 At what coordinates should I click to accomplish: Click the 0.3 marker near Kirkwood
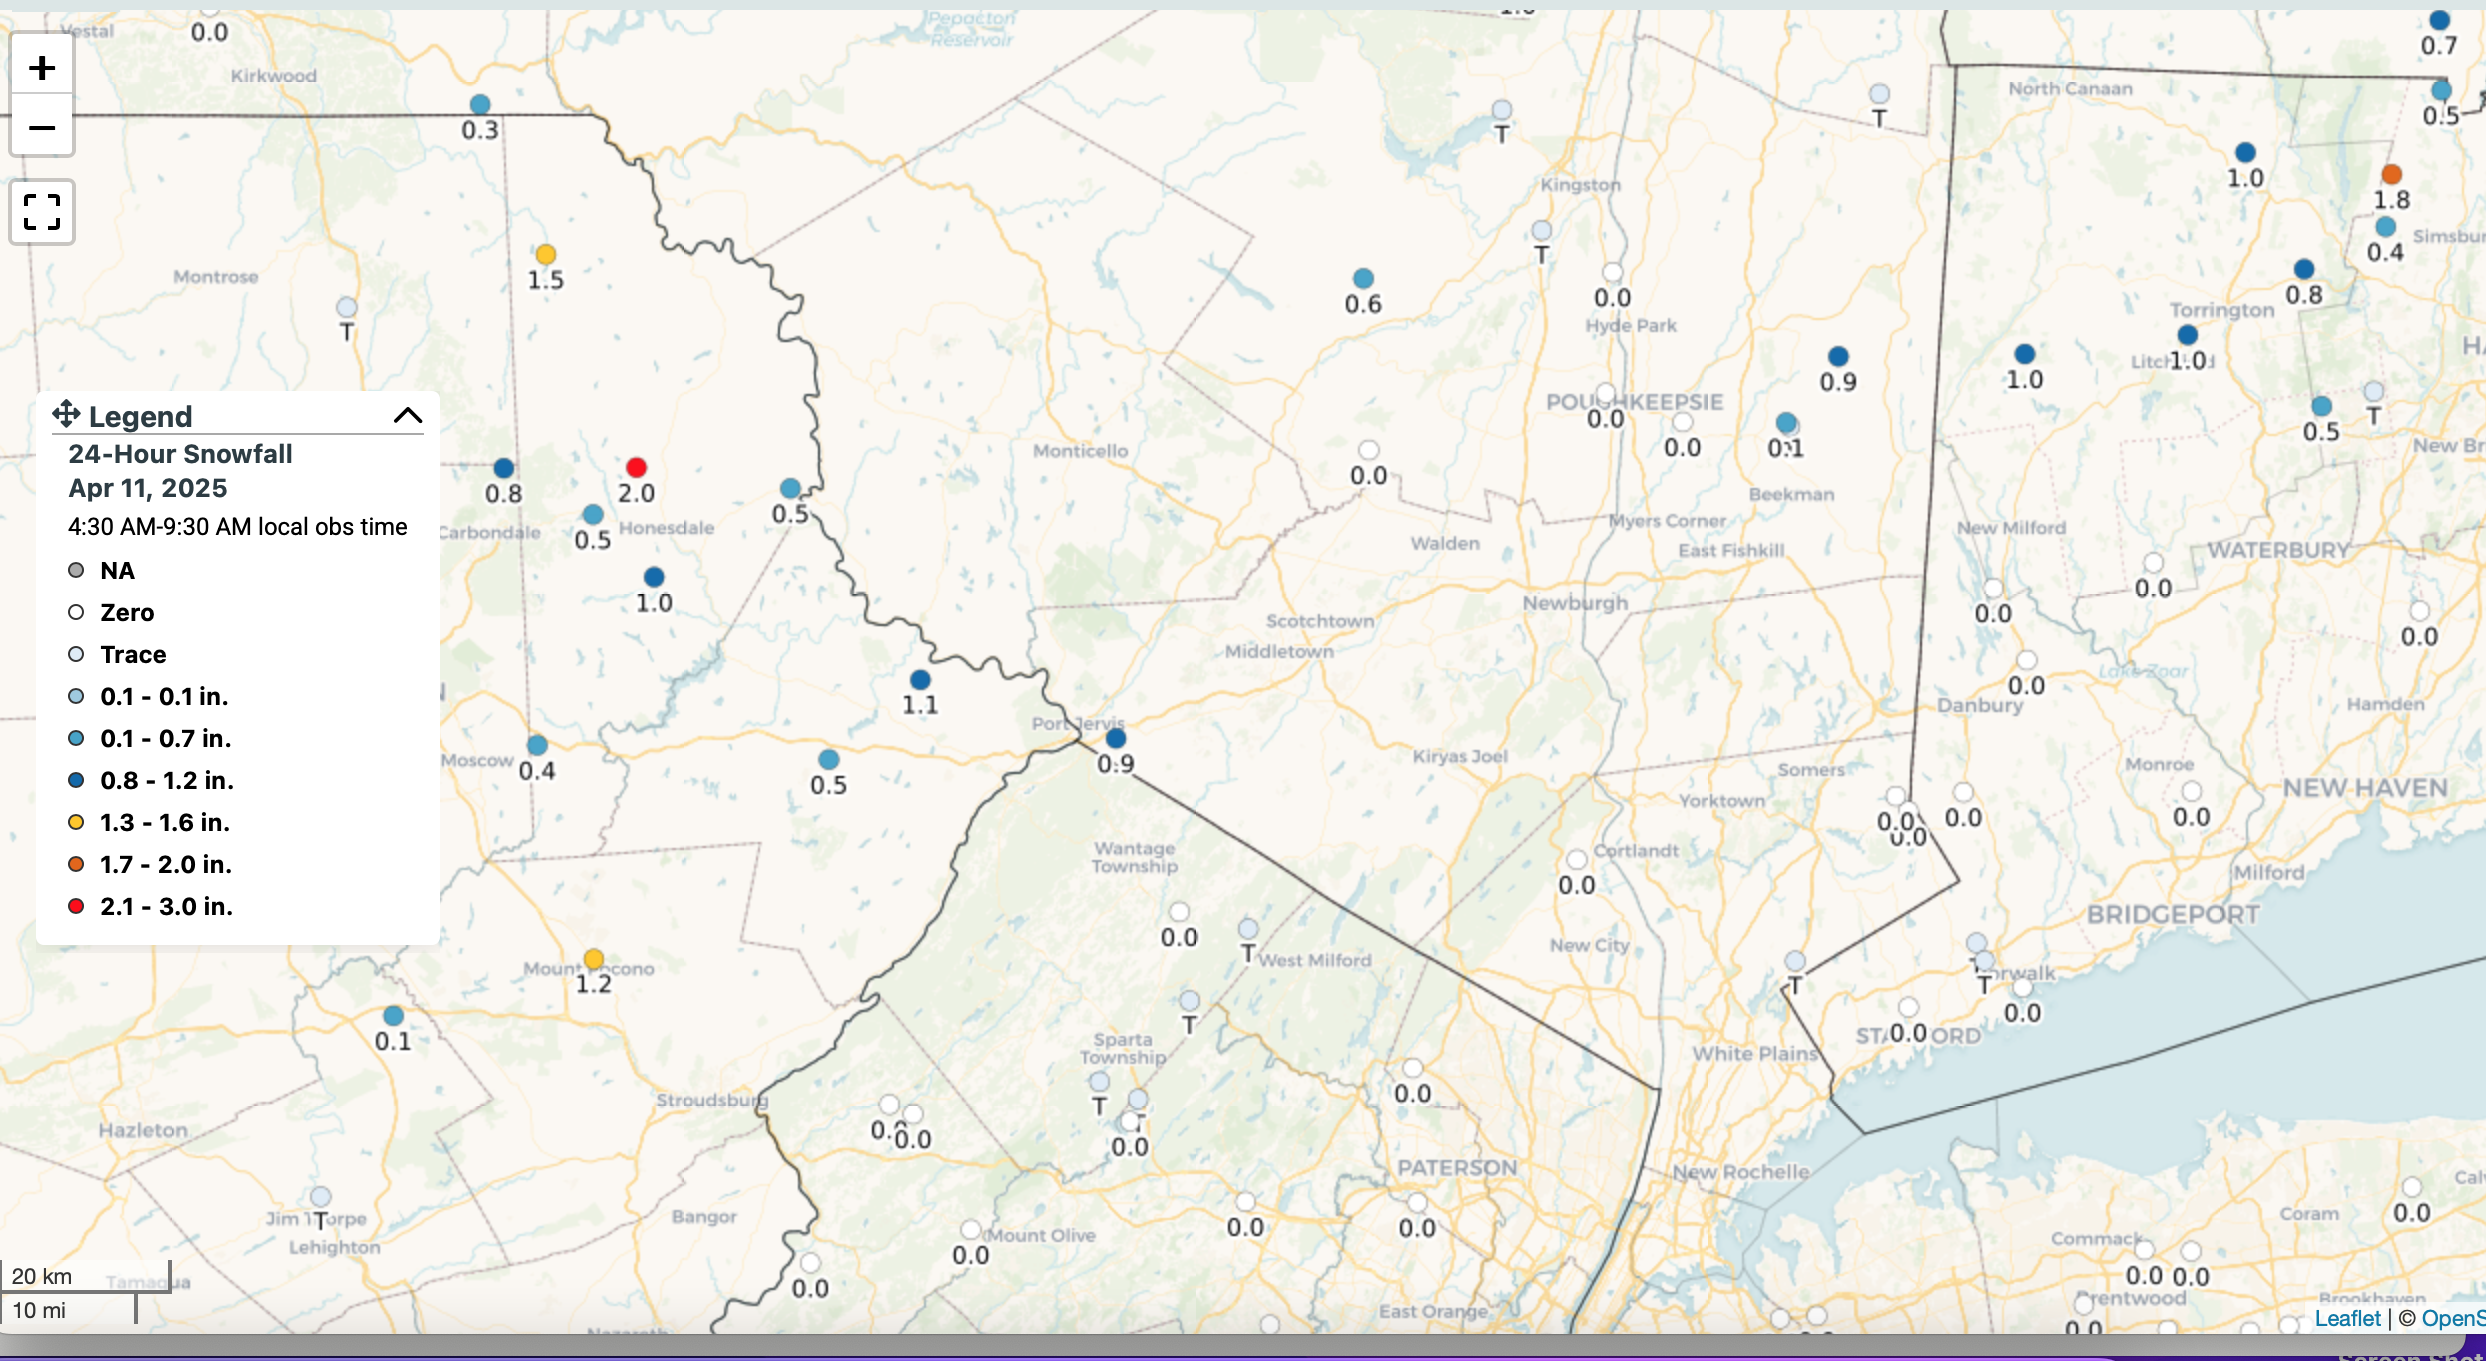pyautogui.click(x=480, y=104)
